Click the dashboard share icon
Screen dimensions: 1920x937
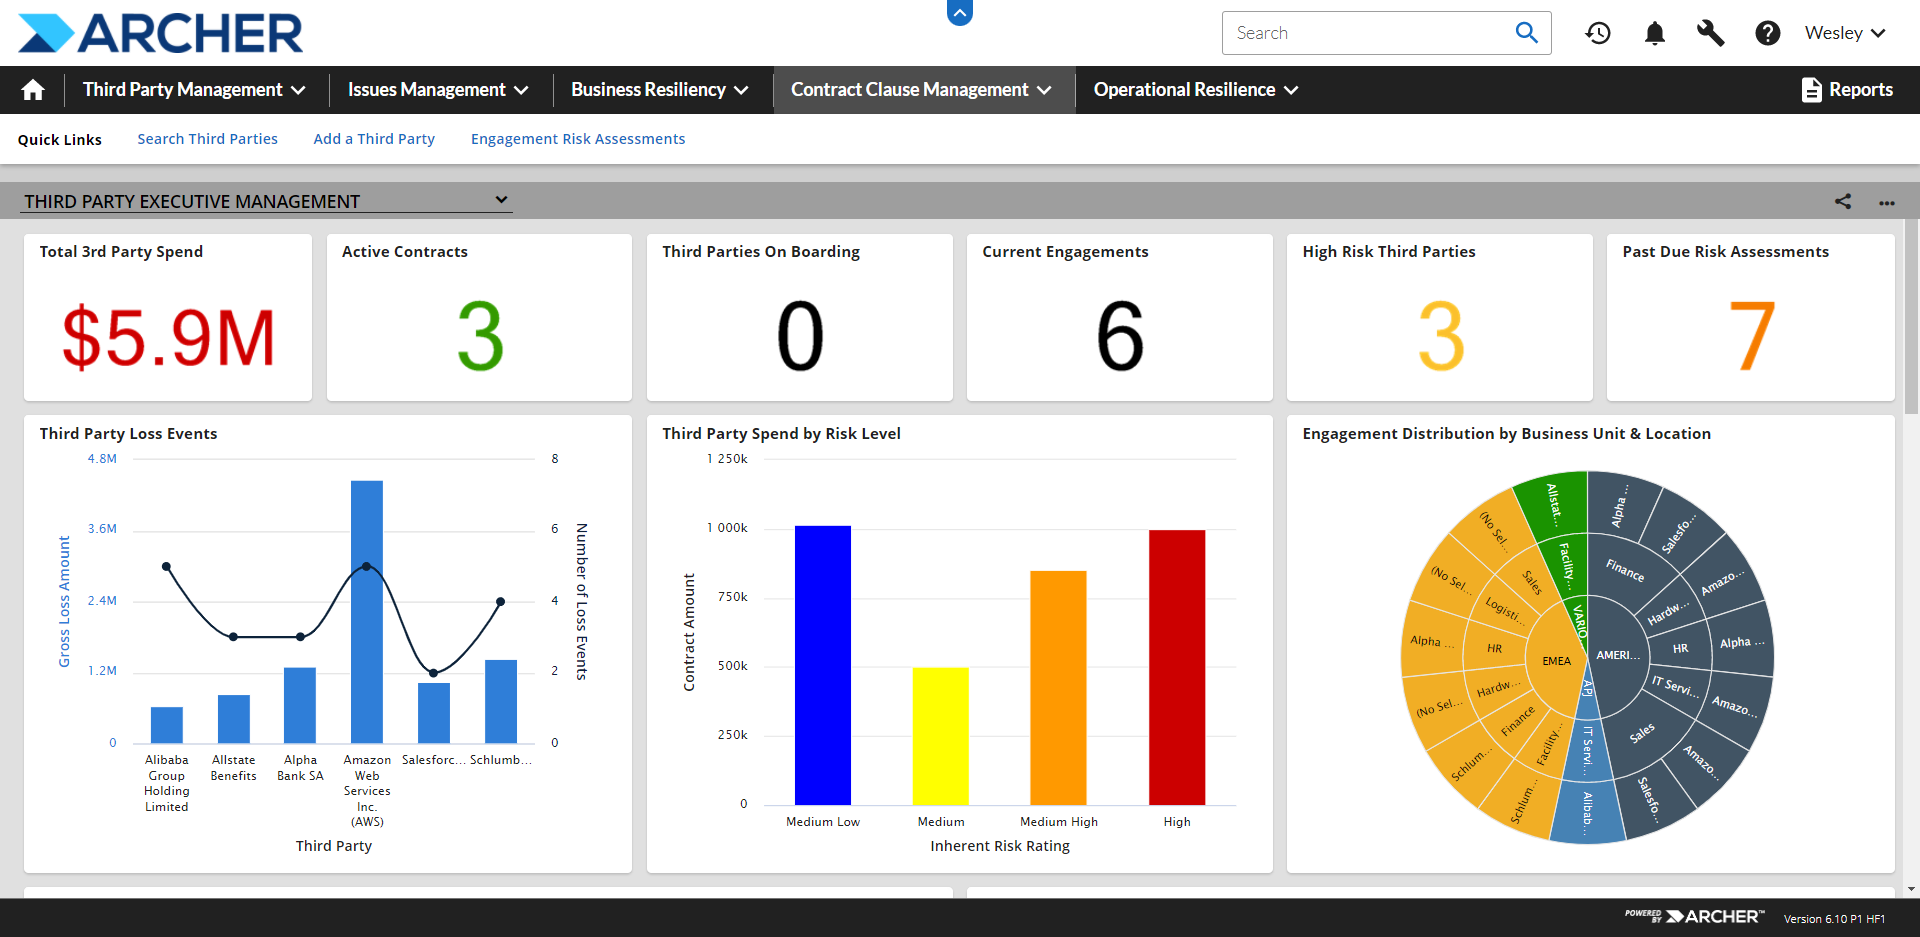click(x=1844, y=201)
